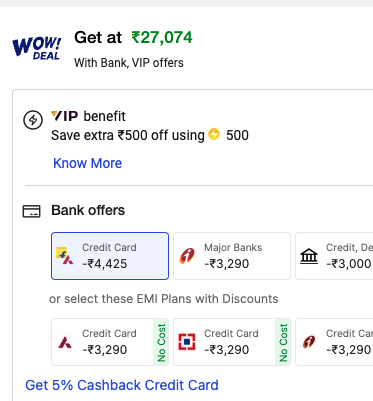Image resolution: width=373 pixels, height=401 pixels.
Task: Open the Get 5% Cashback Credit Card link
Action: [x=122, y=385]
